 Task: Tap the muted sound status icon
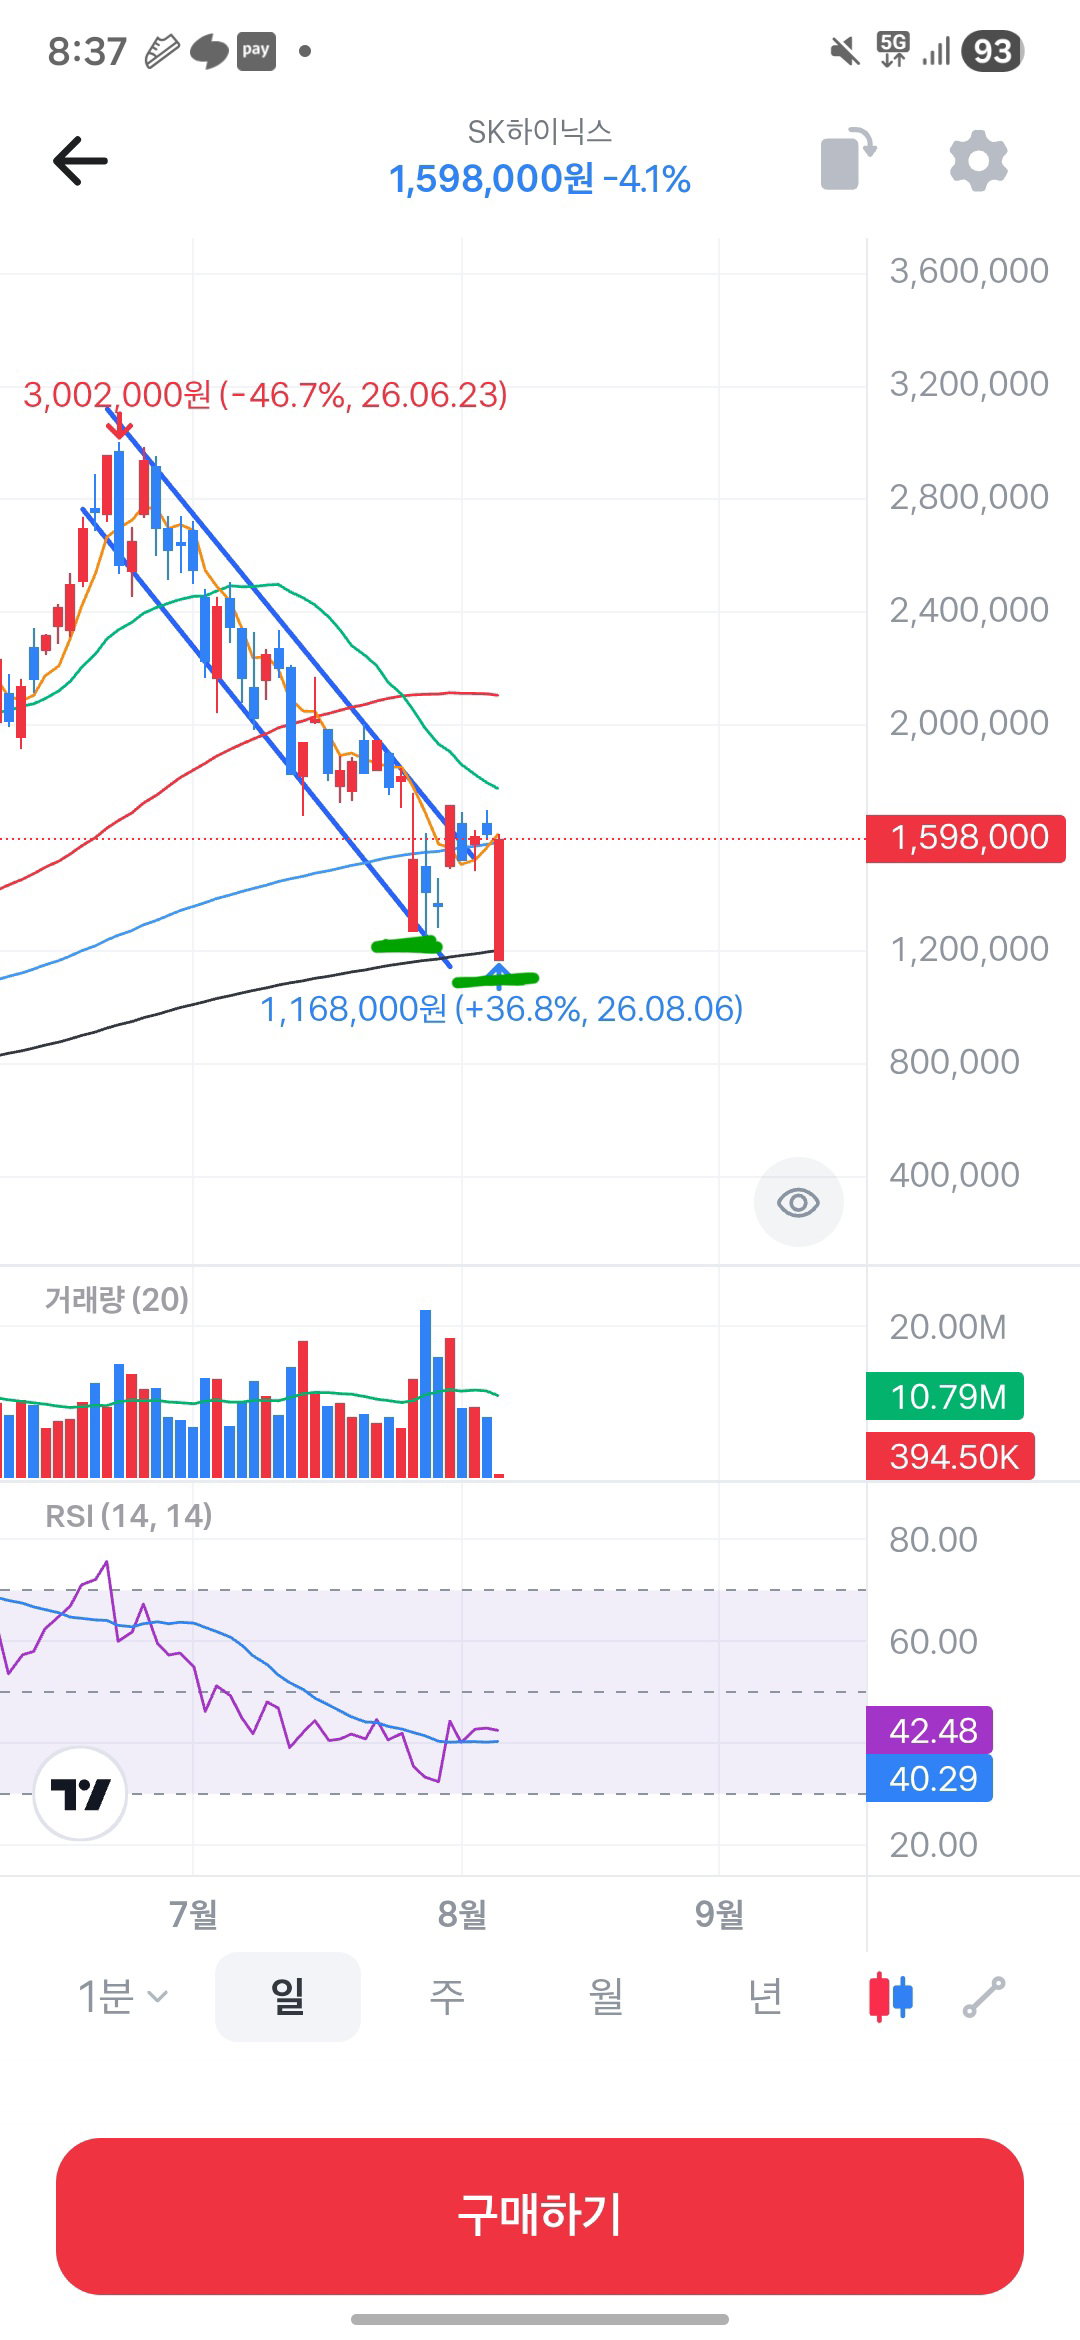point(845,51)
